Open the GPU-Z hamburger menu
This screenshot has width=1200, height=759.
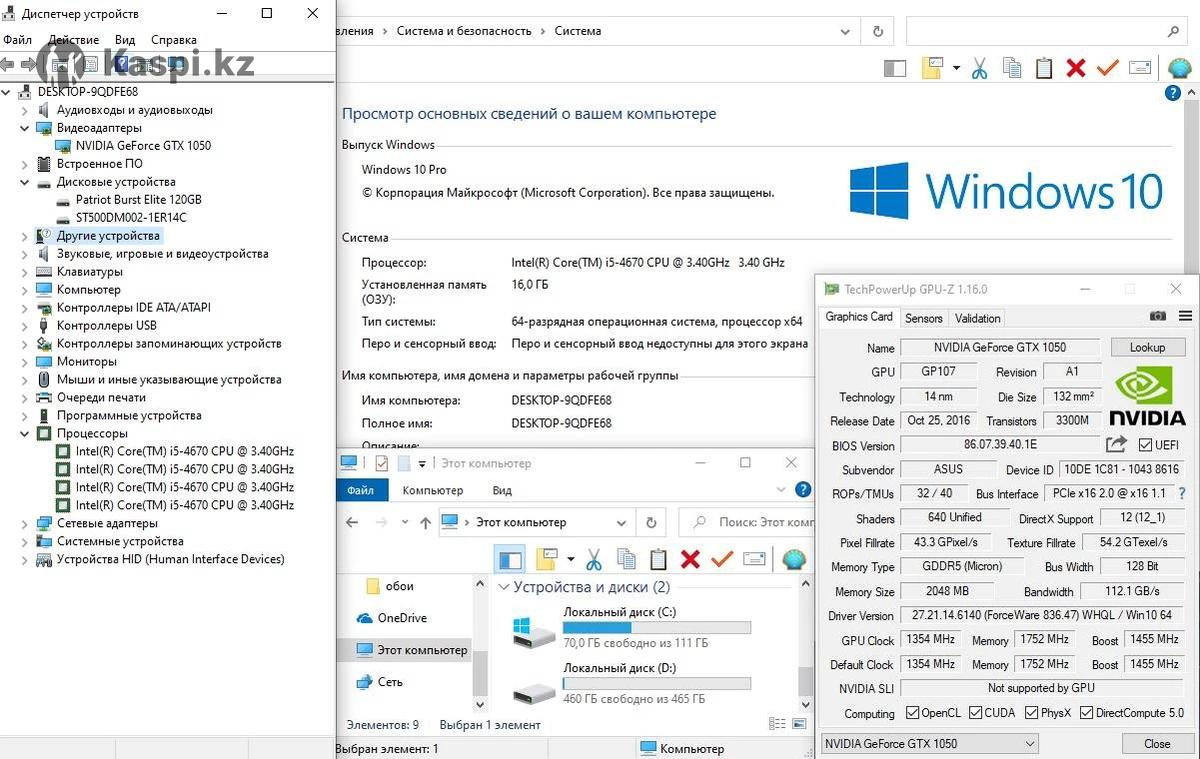tap(1185, 316)
